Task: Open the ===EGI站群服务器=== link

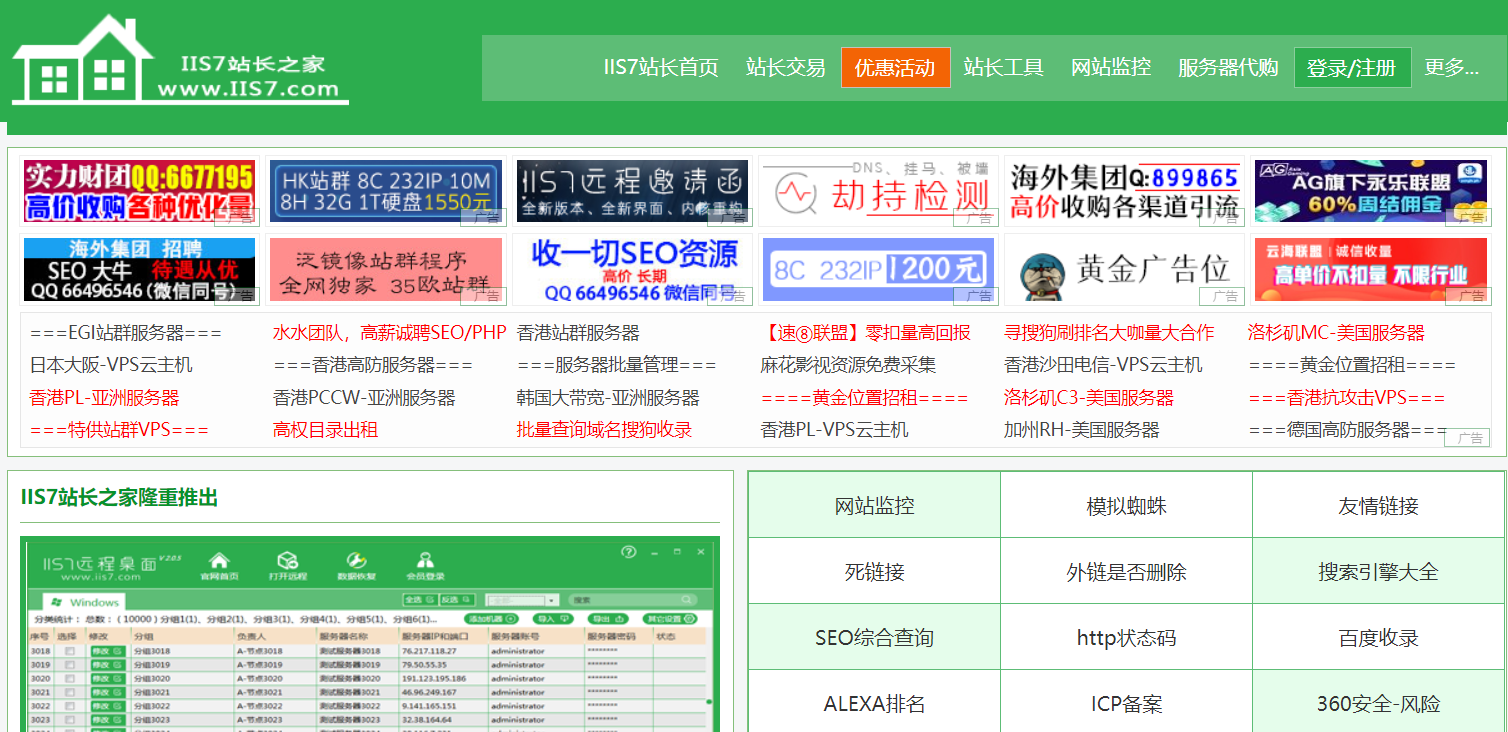Action: [x=126, y=333]
